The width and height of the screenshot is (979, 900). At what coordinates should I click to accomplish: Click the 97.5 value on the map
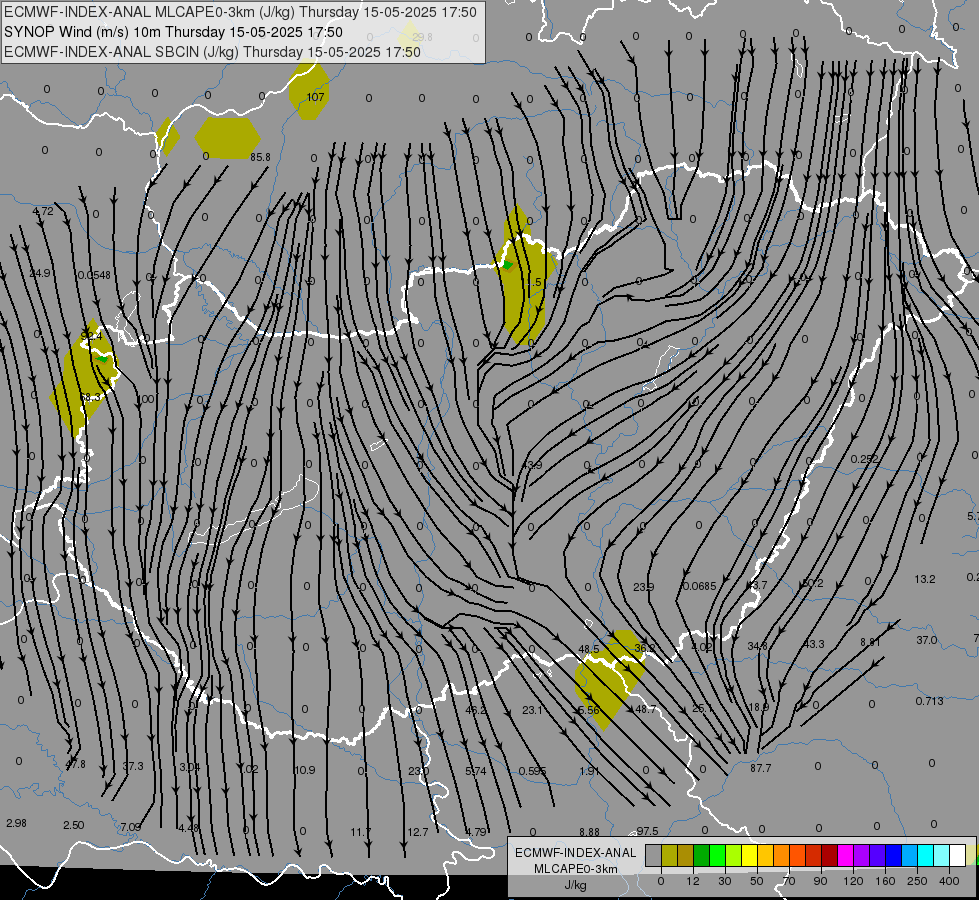[647, 831]
